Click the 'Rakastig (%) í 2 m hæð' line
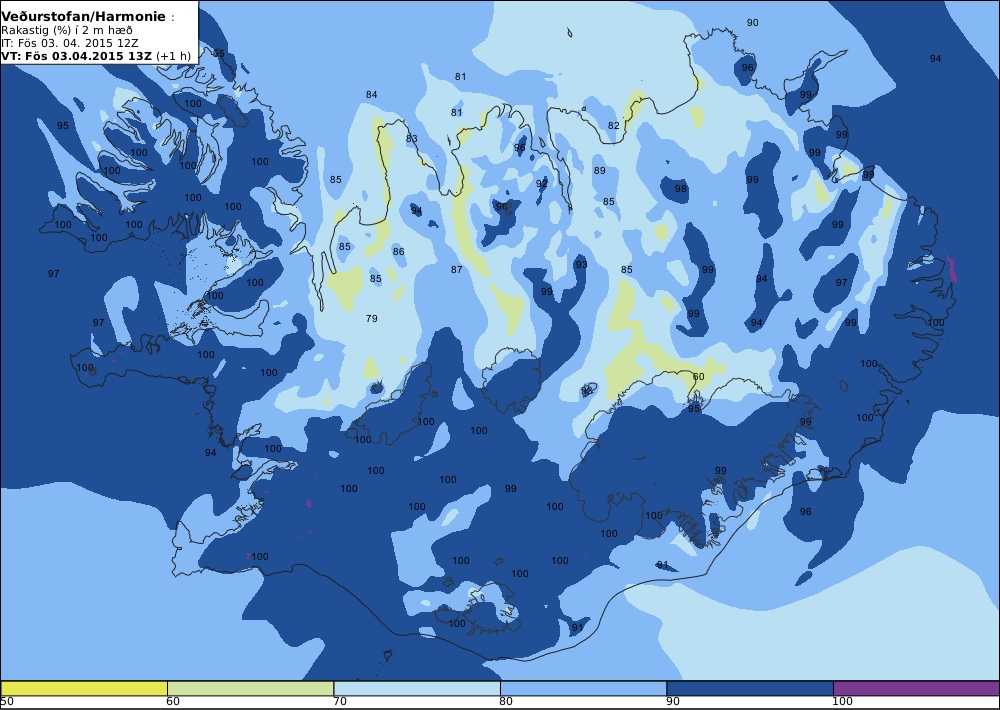 (67, 31)
